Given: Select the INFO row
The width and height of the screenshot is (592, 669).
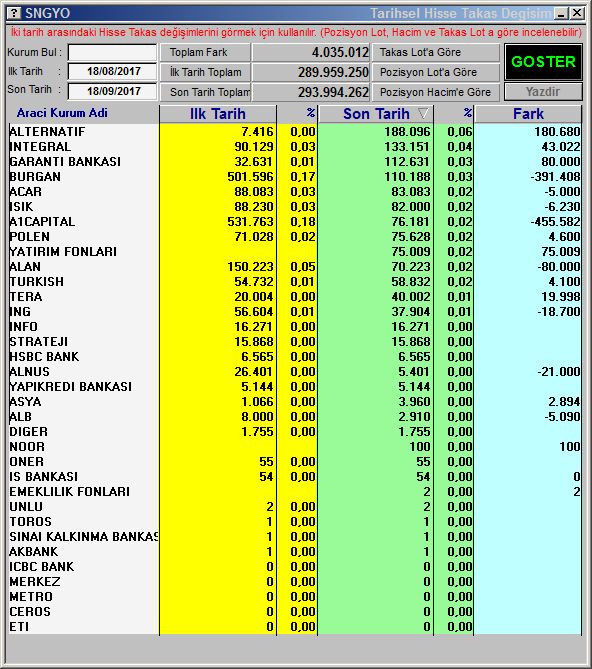Looking at the screenshot, I should 295,326.
